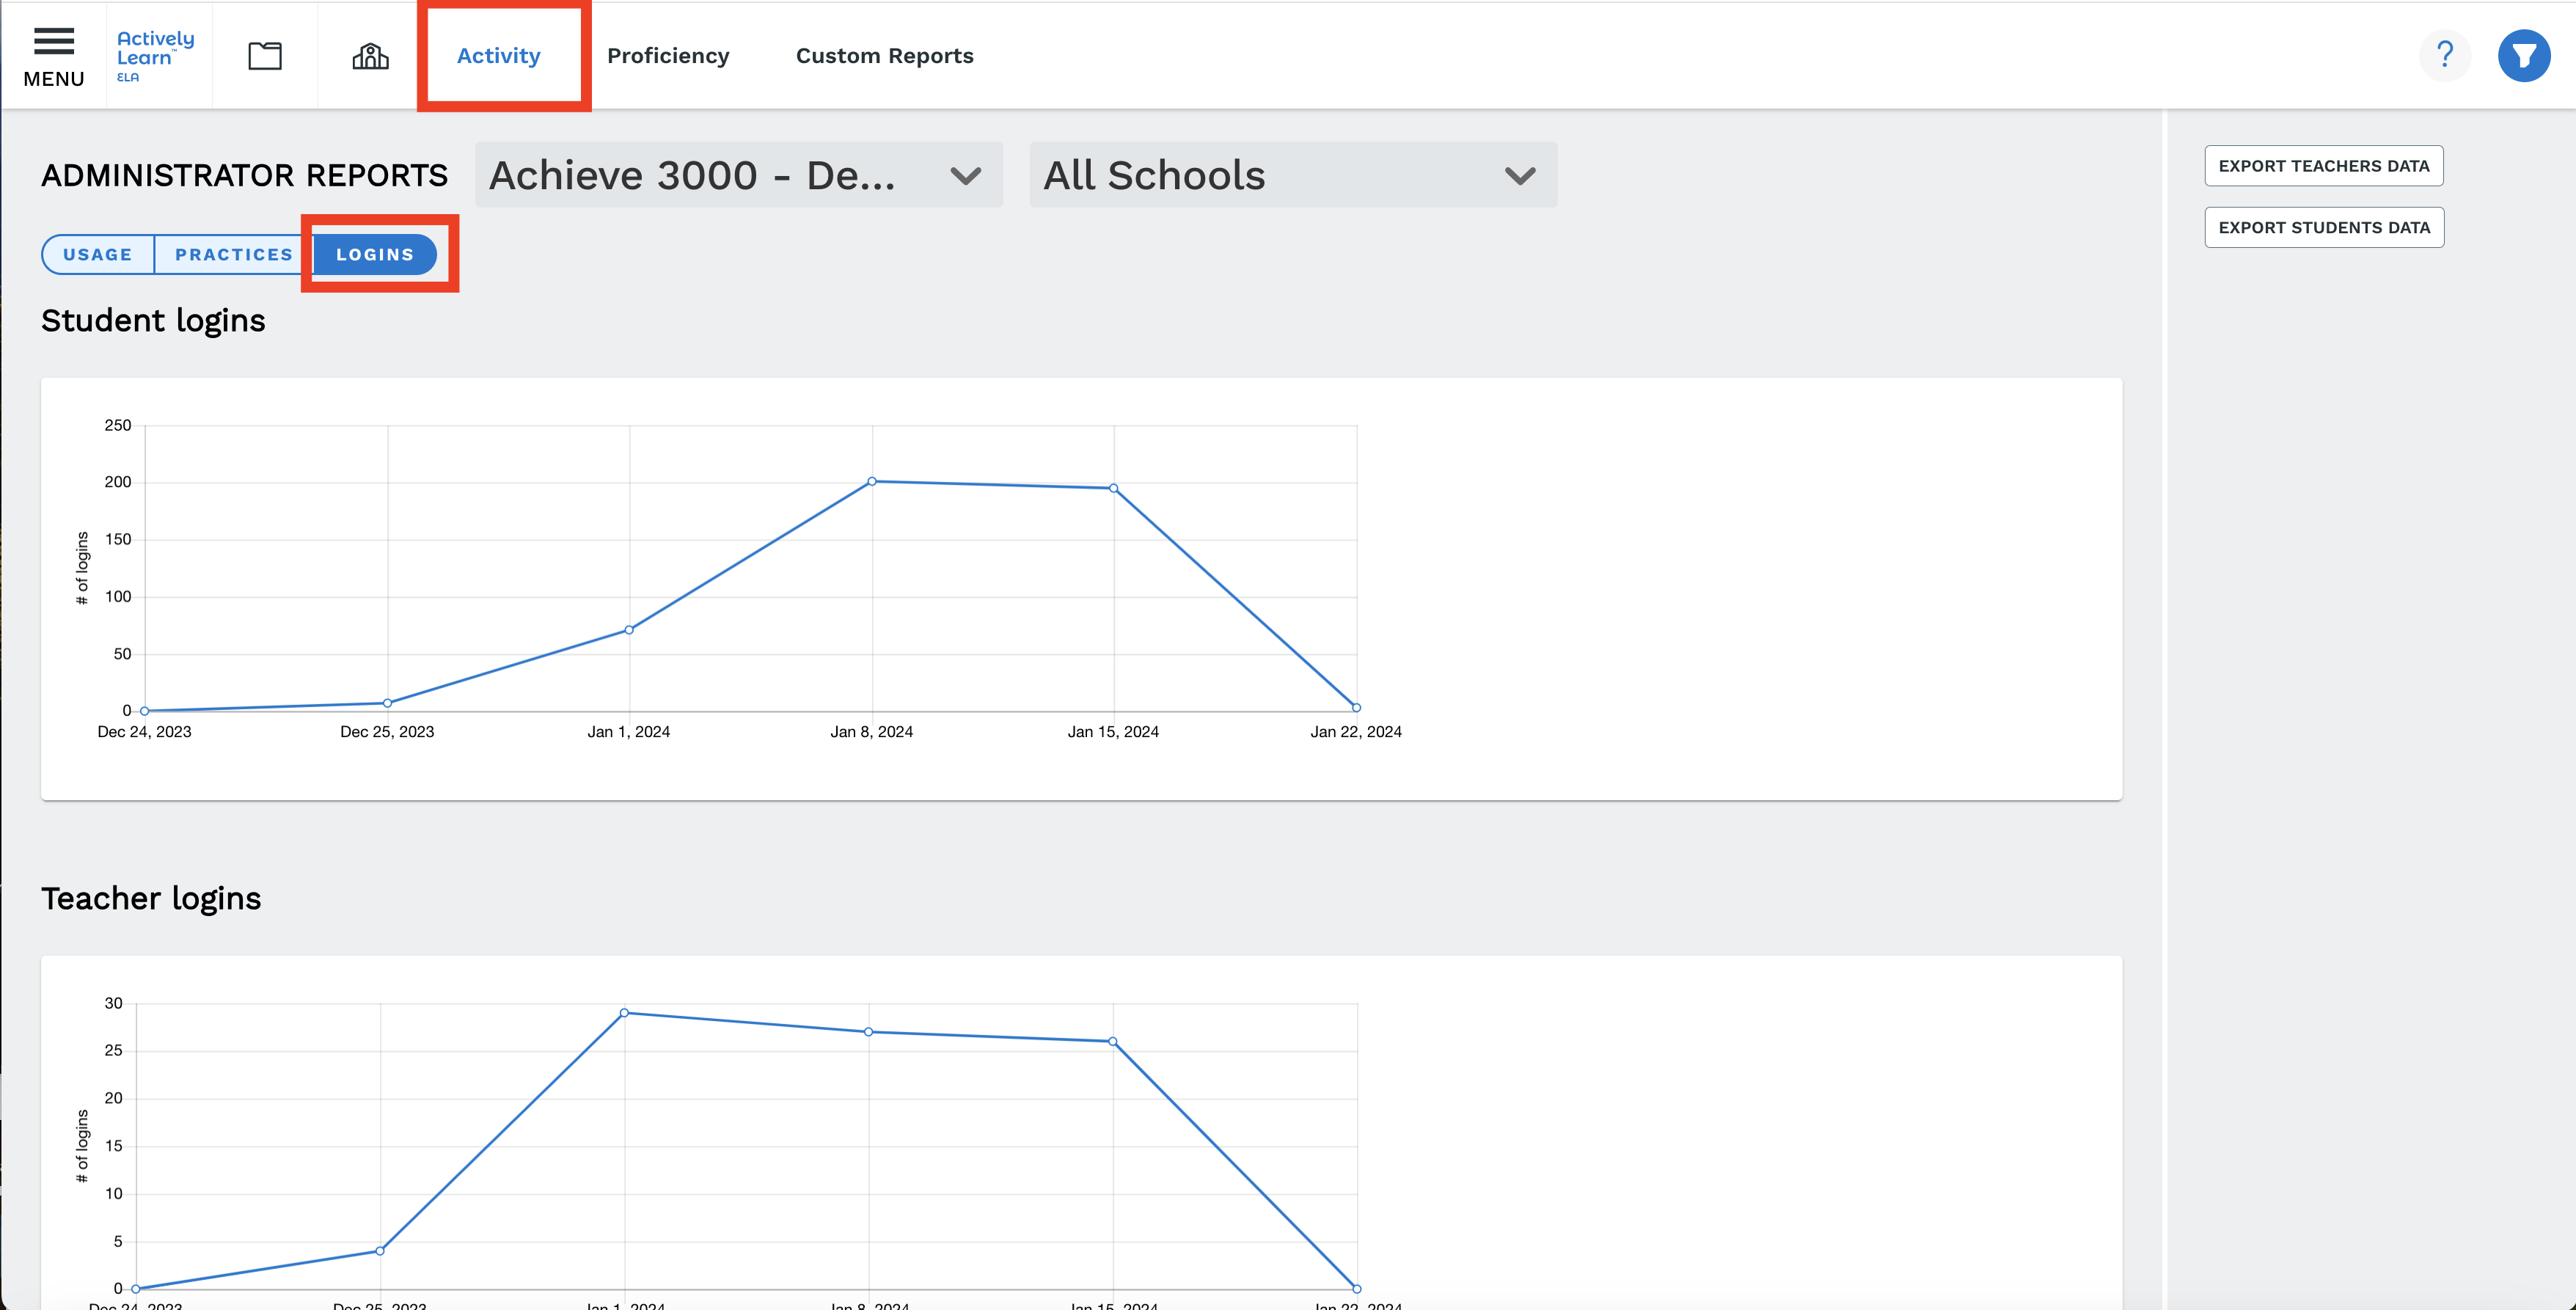Screen dimensions: 2576x1310
Task: Open the blue filter funnel icon
Action: point(2524,55)
